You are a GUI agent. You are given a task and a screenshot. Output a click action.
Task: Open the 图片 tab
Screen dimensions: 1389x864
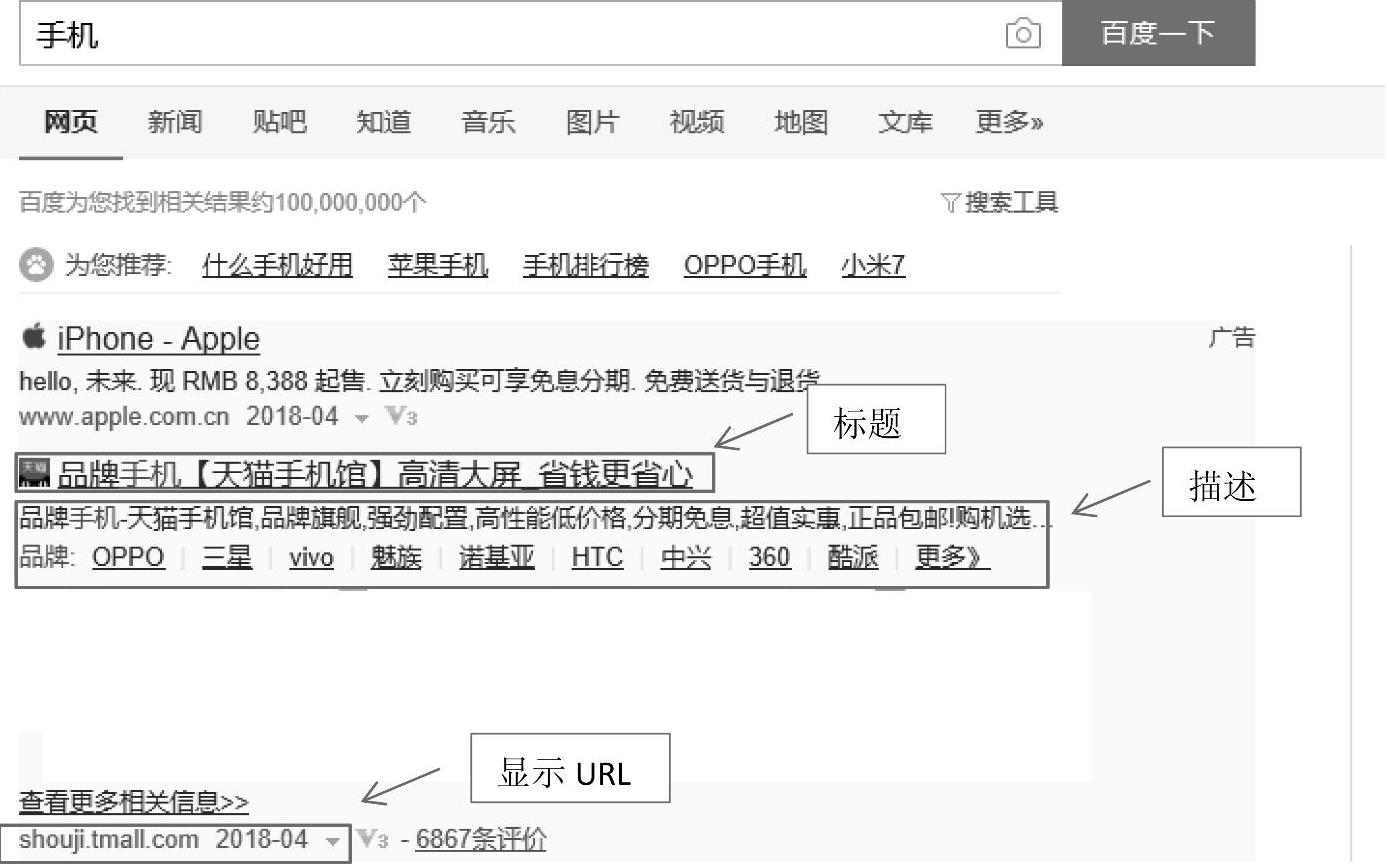click(x=592, y=122)
